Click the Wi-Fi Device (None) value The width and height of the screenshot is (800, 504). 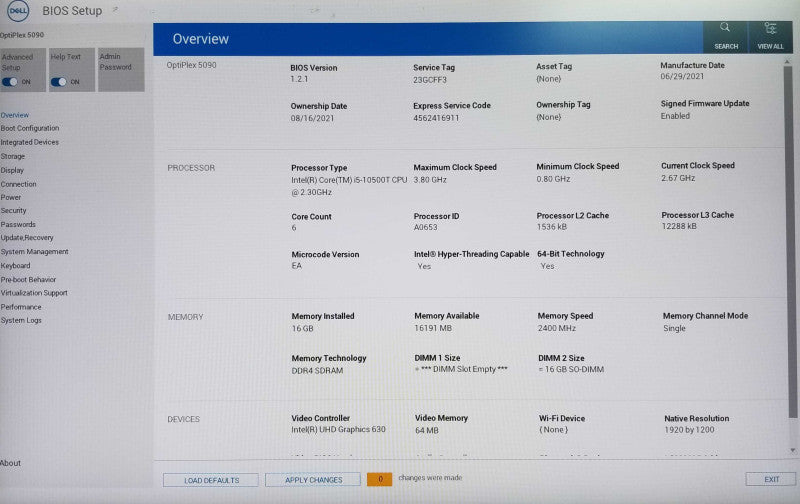tap(554, 430)
